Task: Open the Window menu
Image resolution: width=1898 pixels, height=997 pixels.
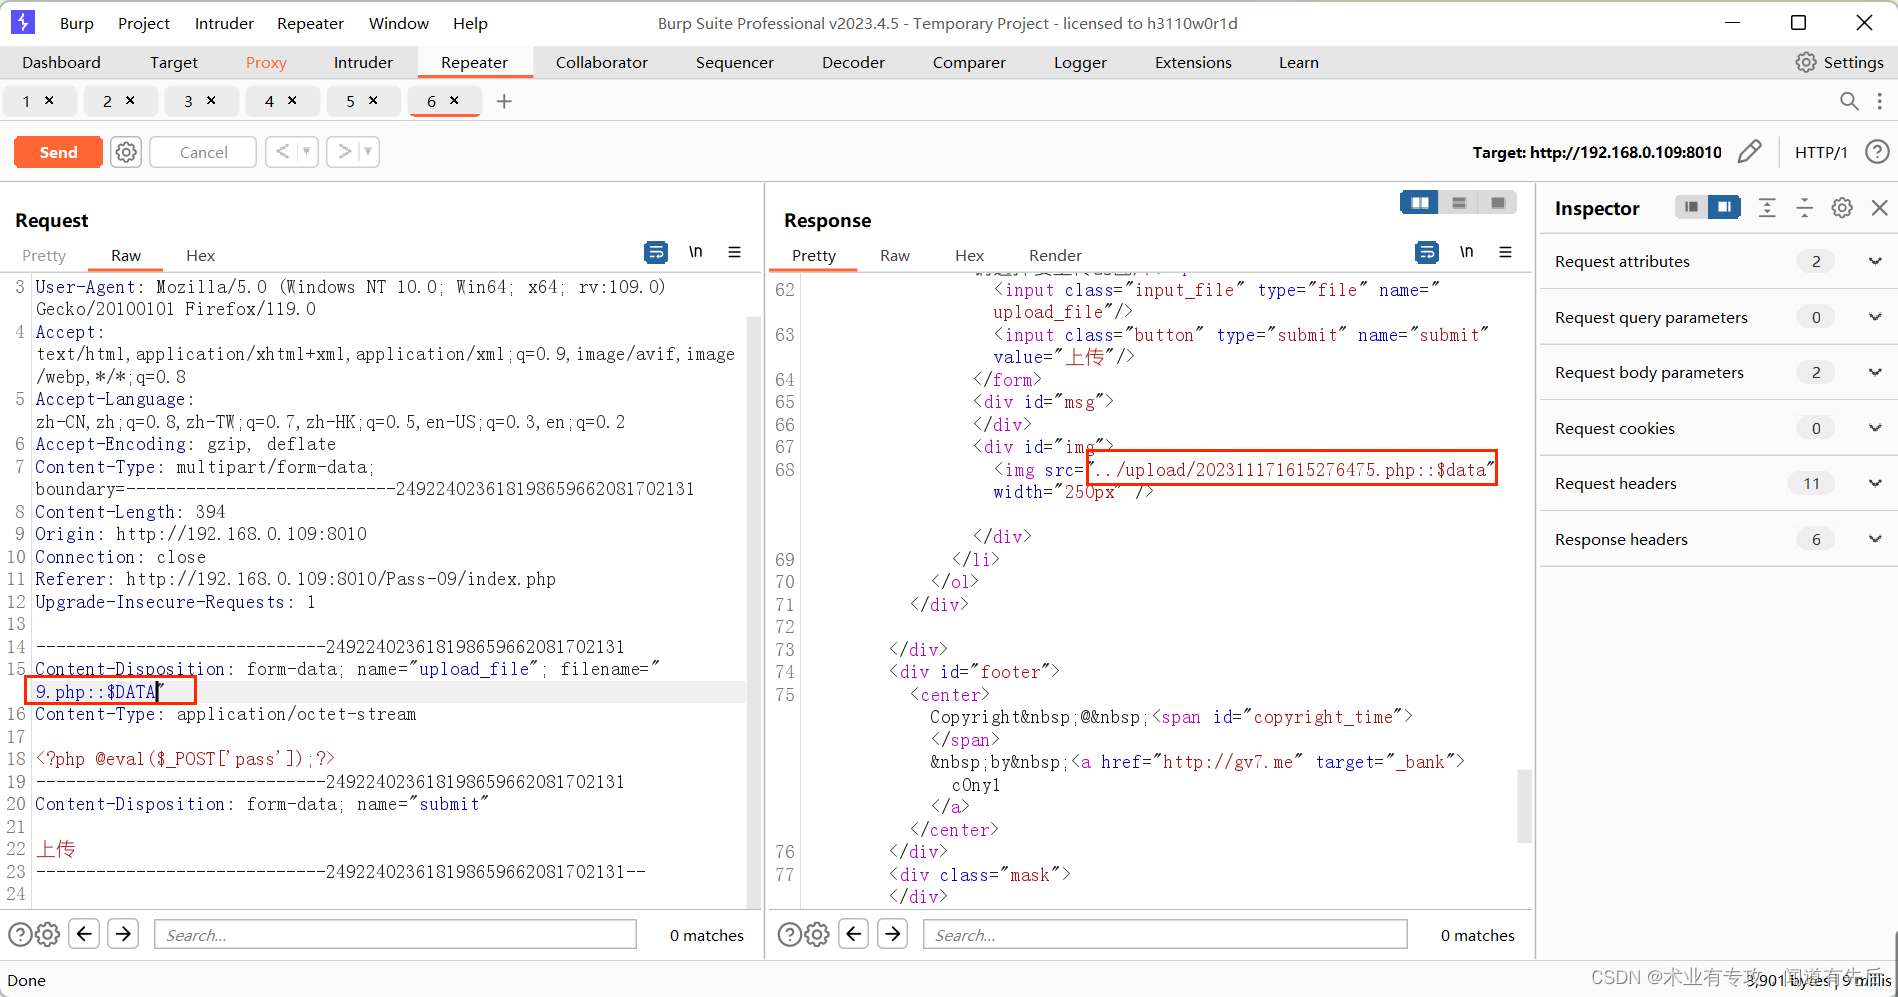Action: coord(398,23)
